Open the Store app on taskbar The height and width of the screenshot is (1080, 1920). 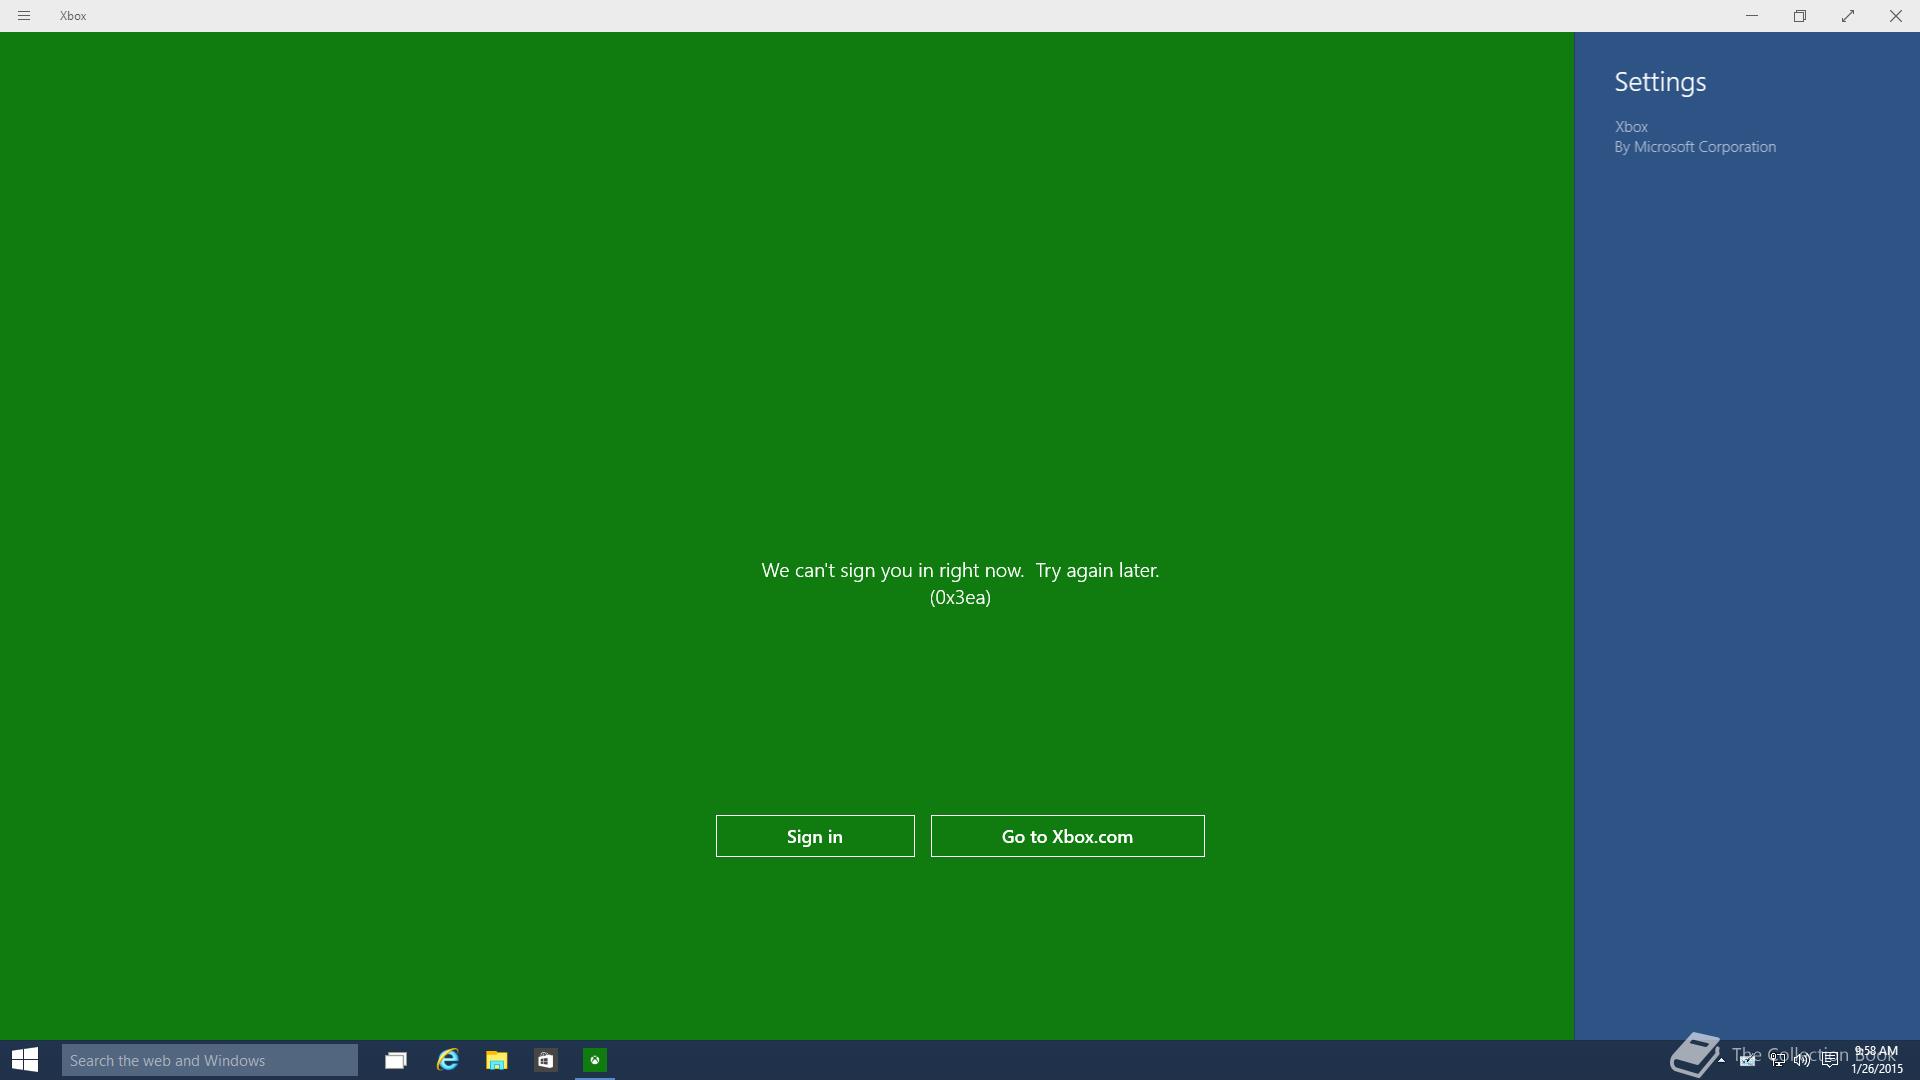(545, 1060)
